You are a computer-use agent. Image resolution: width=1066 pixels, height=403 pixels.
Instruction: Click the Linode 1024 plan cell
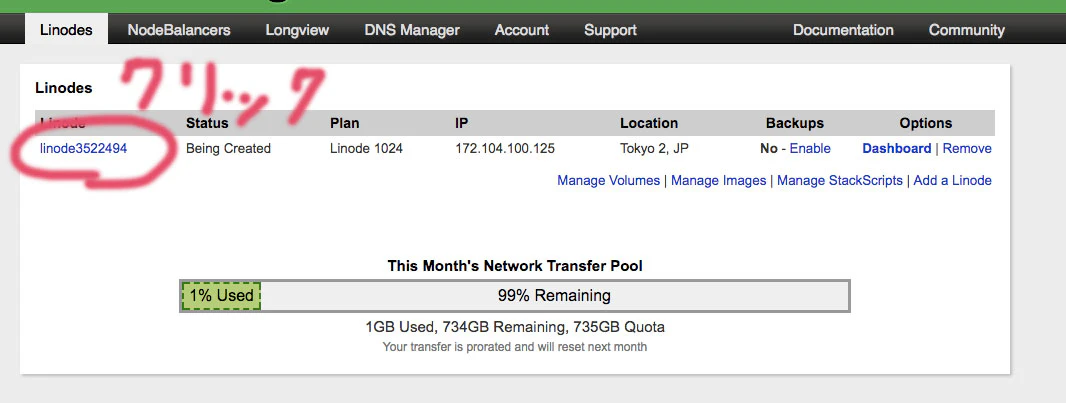pyautogui.click(x=366, y=148)
